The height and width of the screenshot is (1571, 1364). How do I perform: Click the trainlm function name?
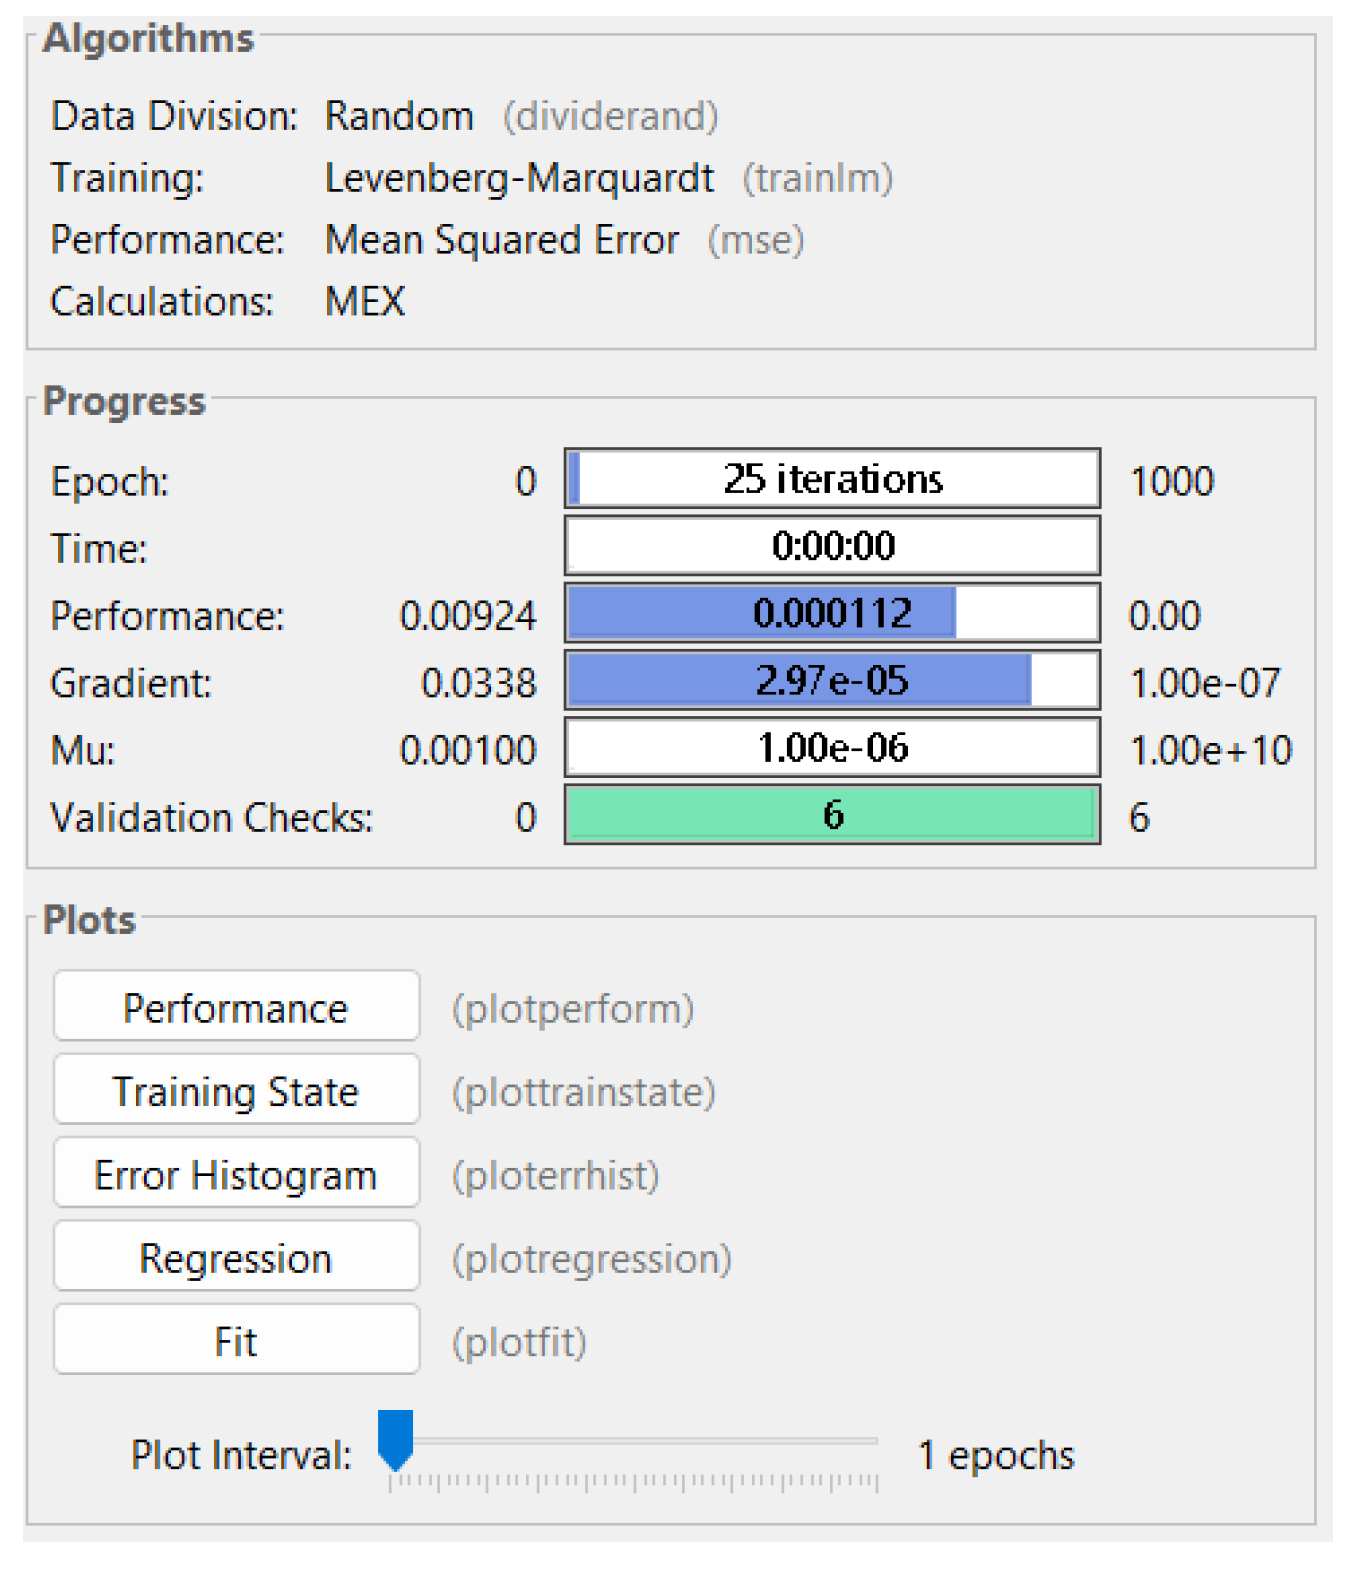[x=817, y=179]
